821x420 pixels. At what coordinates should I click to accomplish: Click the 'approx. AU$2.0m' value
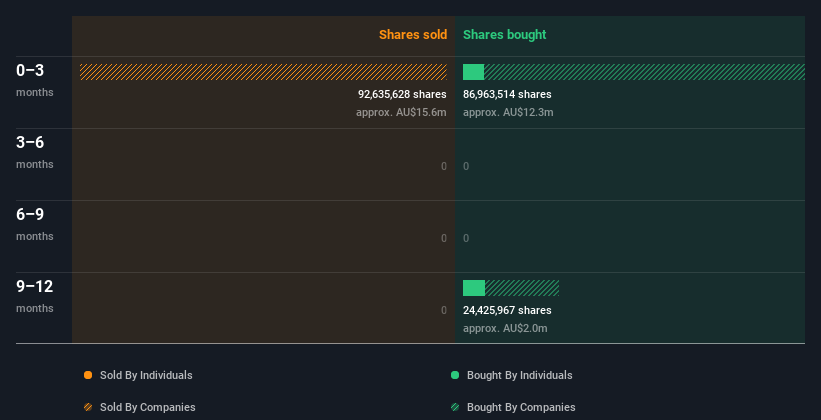[505, 328]
